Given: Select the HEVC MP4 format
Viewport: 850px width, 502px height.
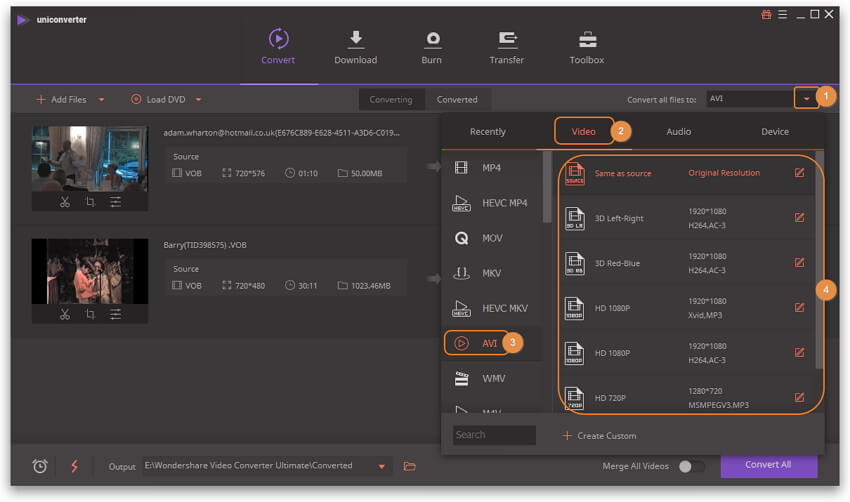Looking at the screenshot, I should tap(492, 203).
